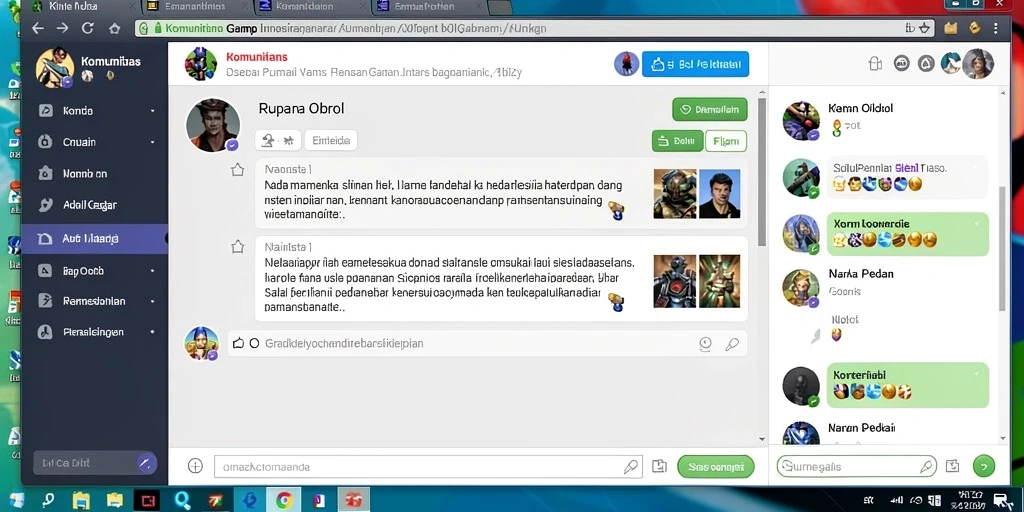Viewport: 1024px width, 512px height.
Task: Open Chrome icon on taskbar
Action: 283,500
